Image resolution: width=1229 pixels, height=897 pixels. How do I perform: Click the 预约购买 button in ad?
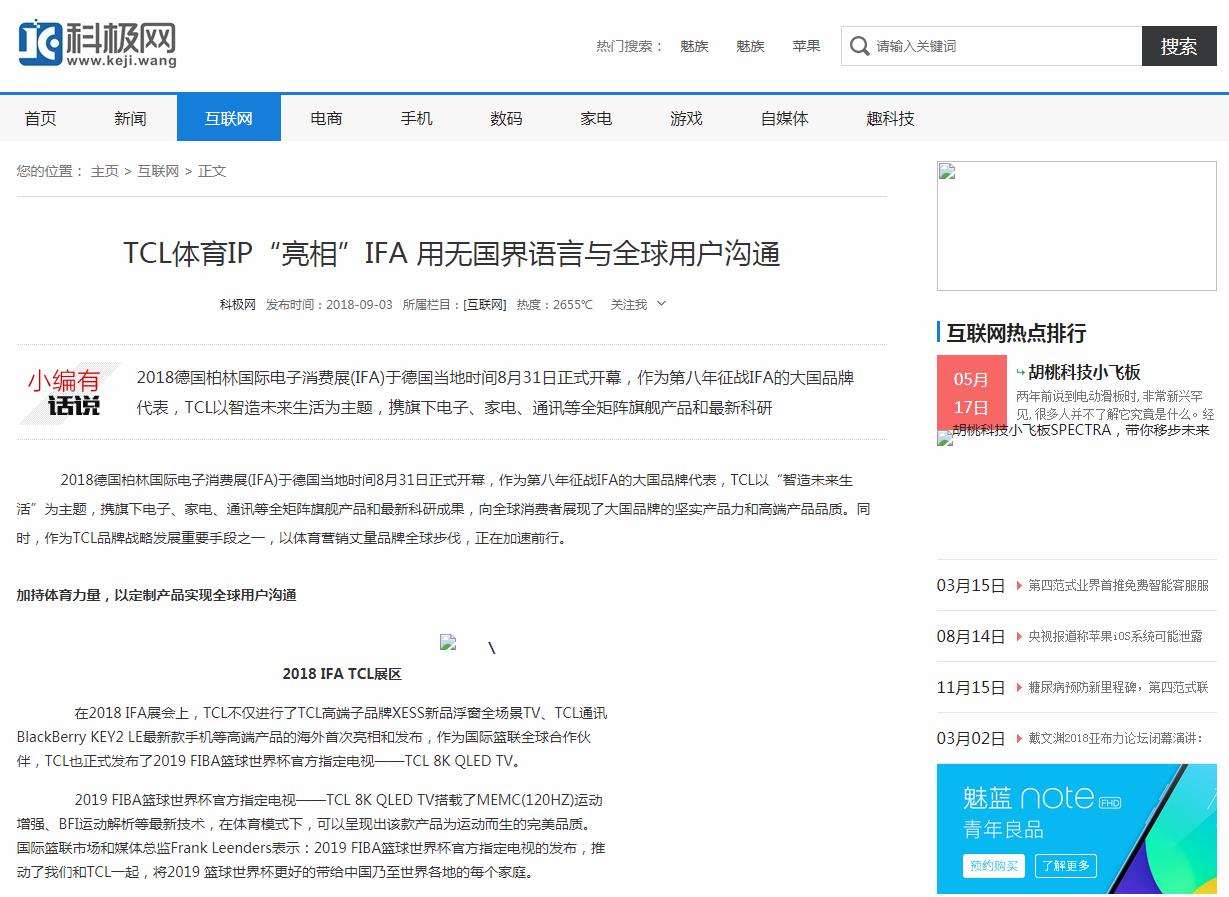[993, 866]
